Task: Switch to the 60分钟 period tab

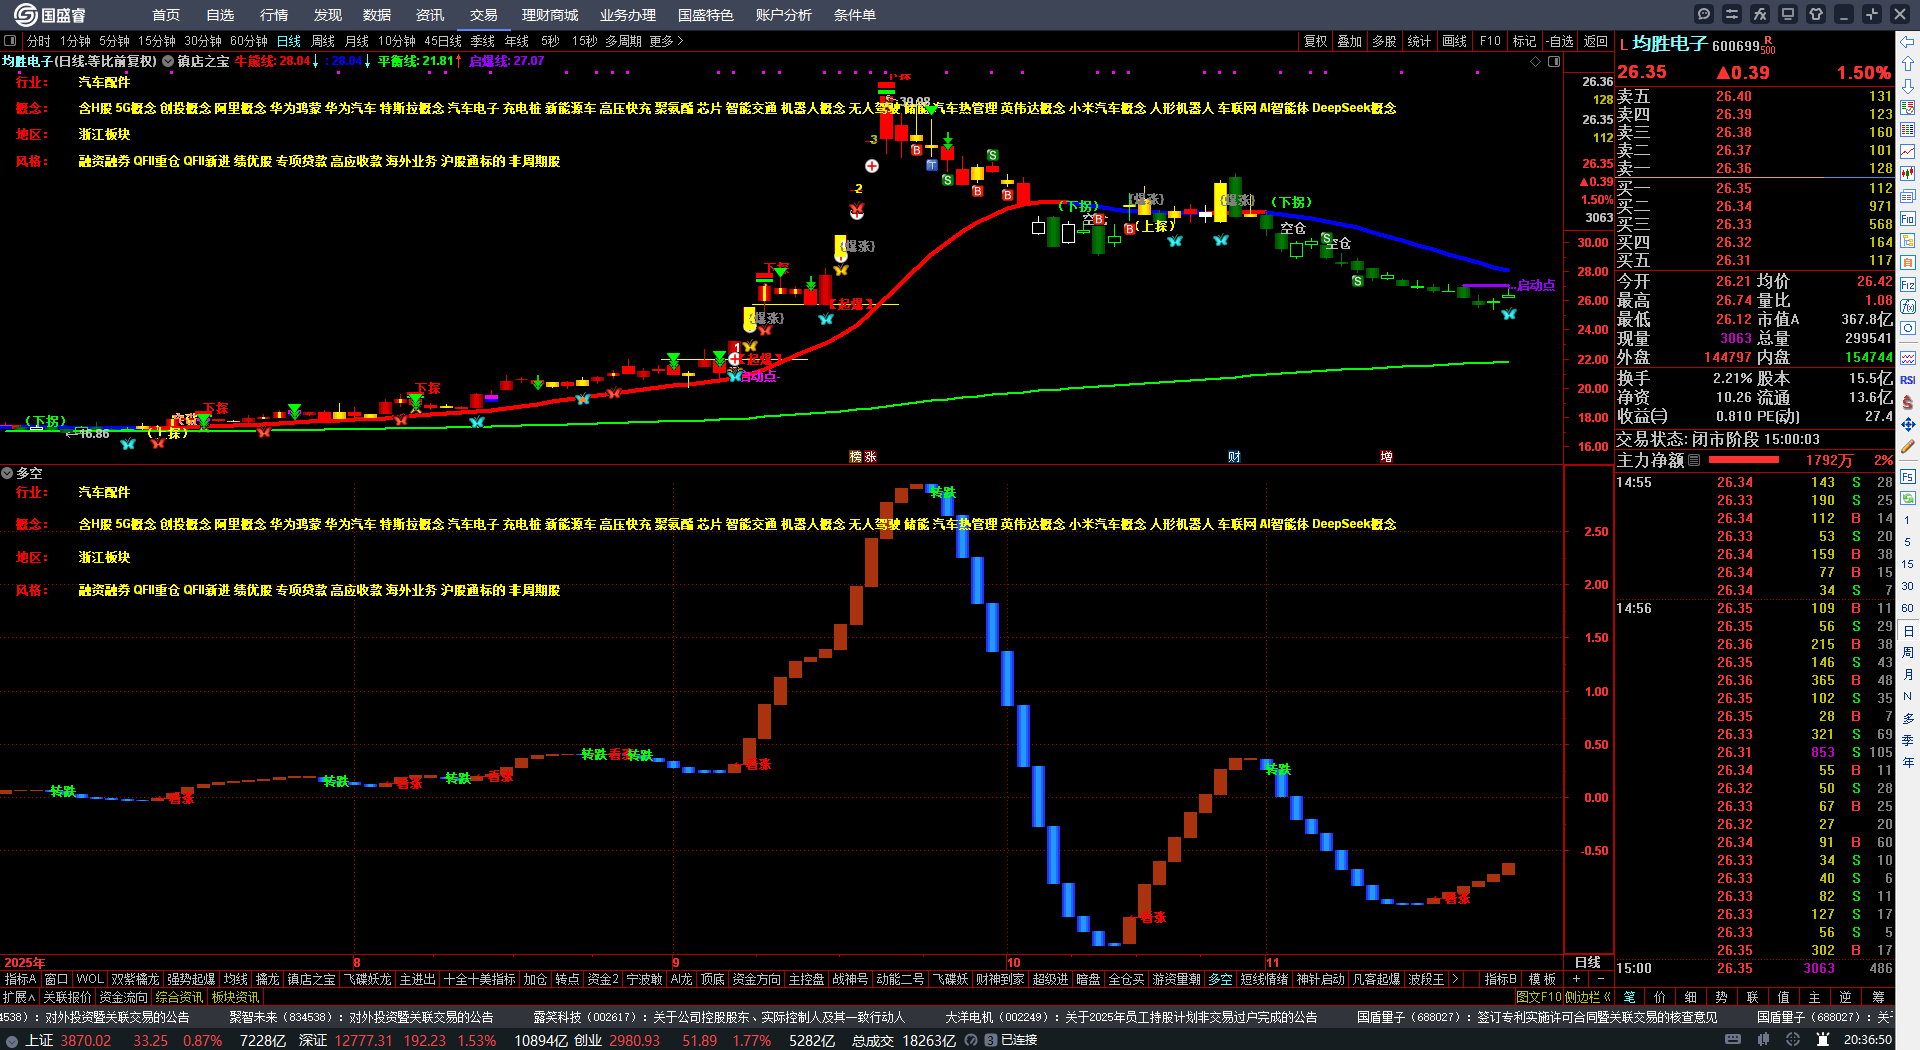Action: [x=249, y=41]
